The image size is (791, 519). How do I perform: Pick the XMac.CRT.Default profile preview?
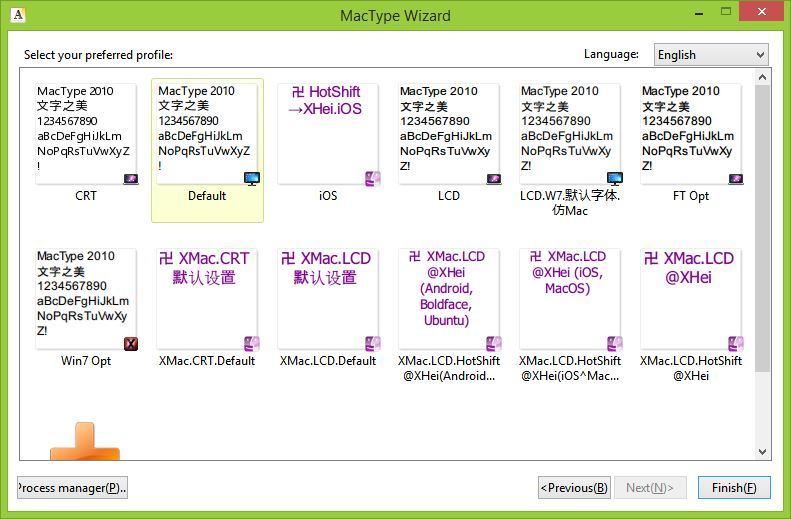207,299
